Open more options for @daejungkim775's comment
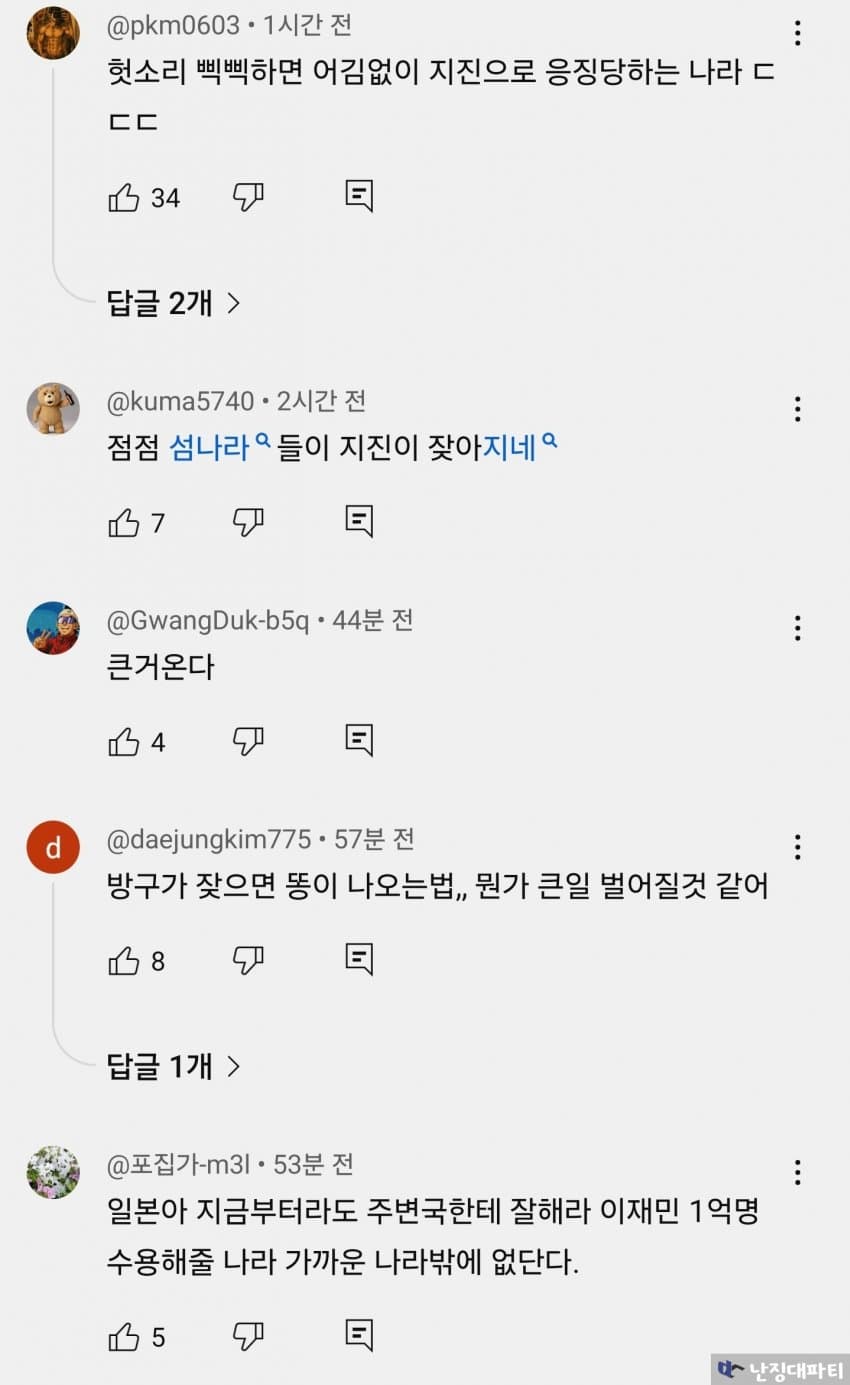 (797, 847)
